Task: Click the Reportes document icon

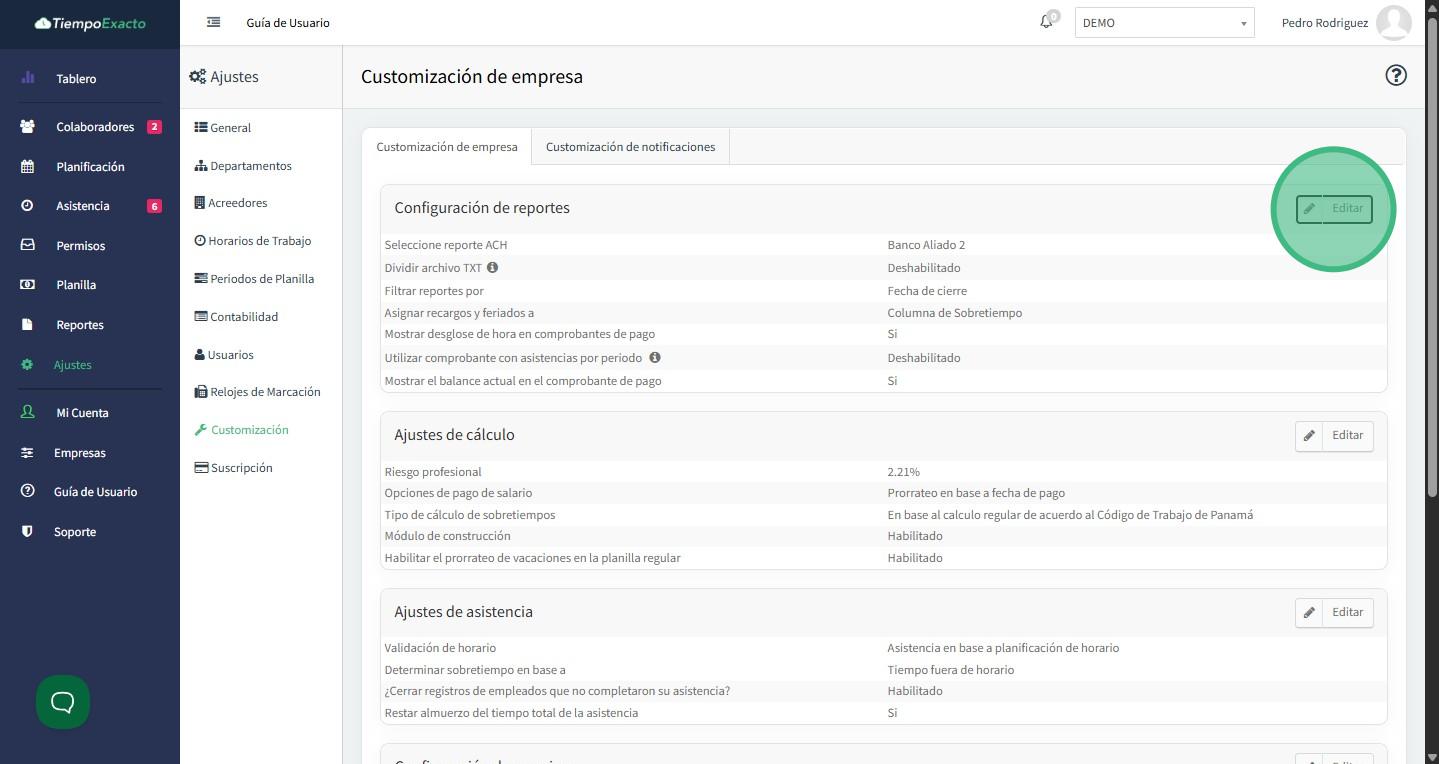Action: [x=27, y=325]
